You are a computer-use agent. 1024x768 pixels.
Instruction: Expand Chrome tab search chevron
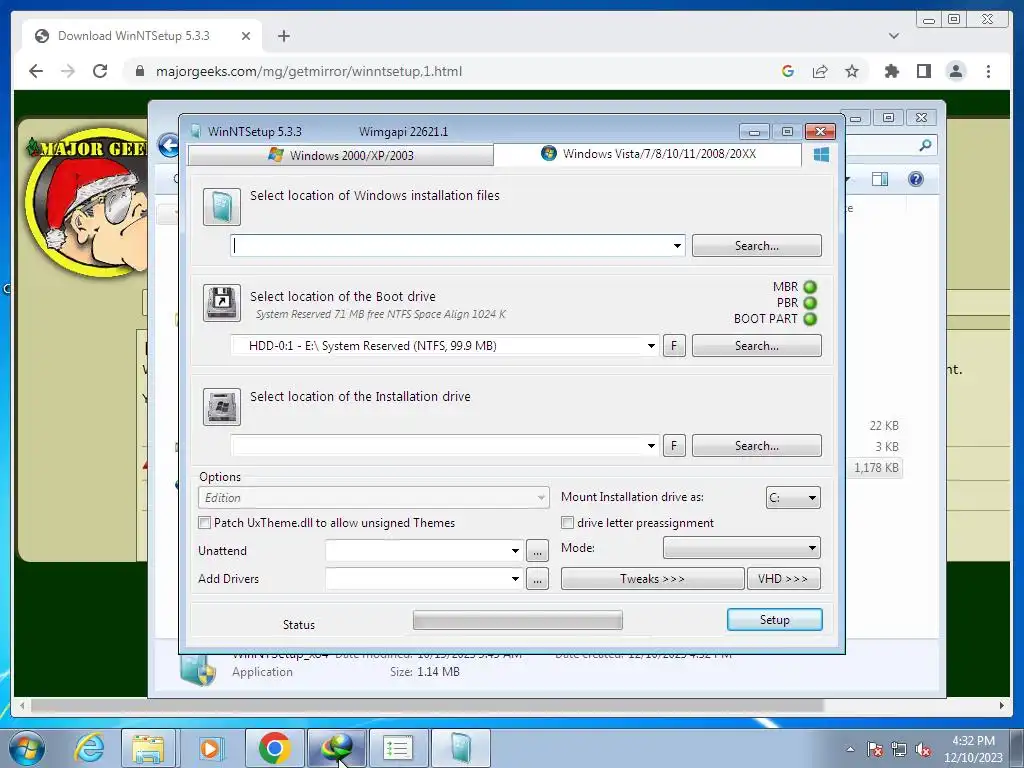click(893, 36)
